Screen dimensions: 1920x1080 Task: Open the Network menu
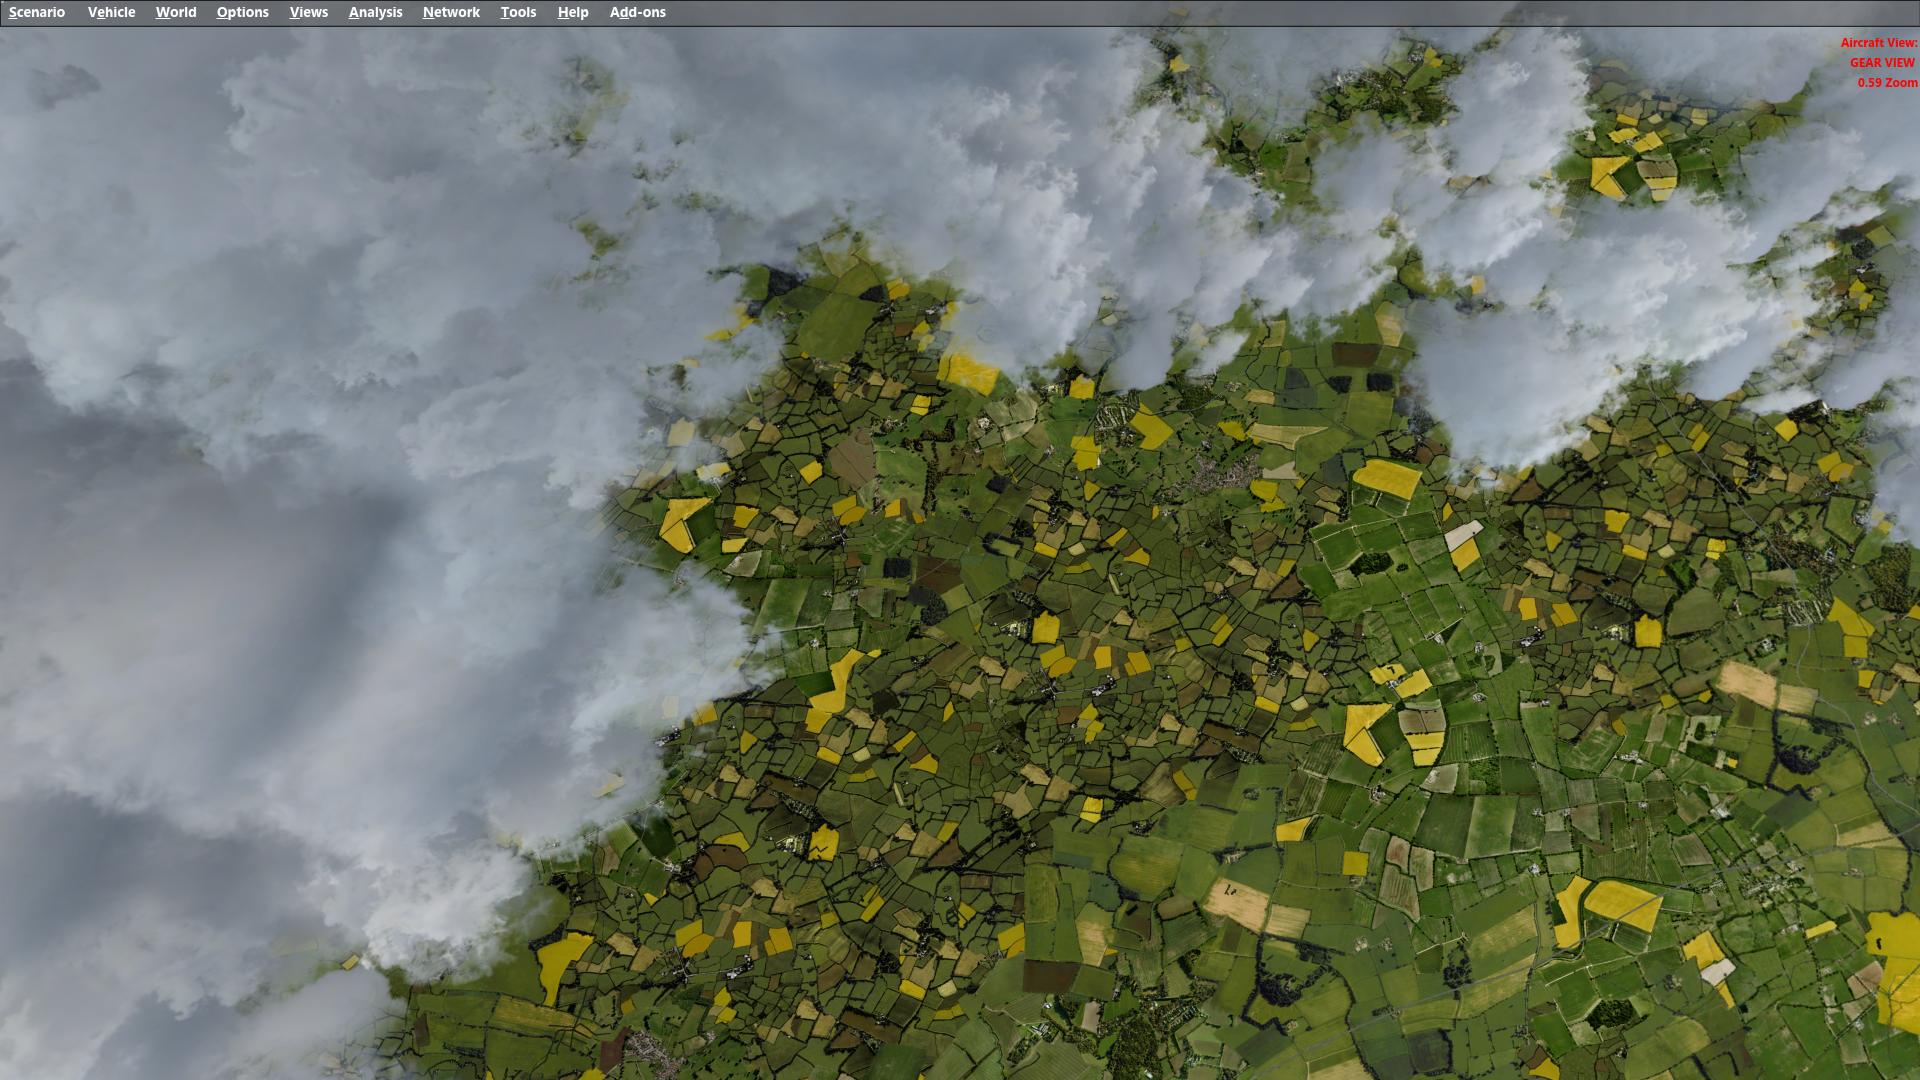click(x=451, y=12)
